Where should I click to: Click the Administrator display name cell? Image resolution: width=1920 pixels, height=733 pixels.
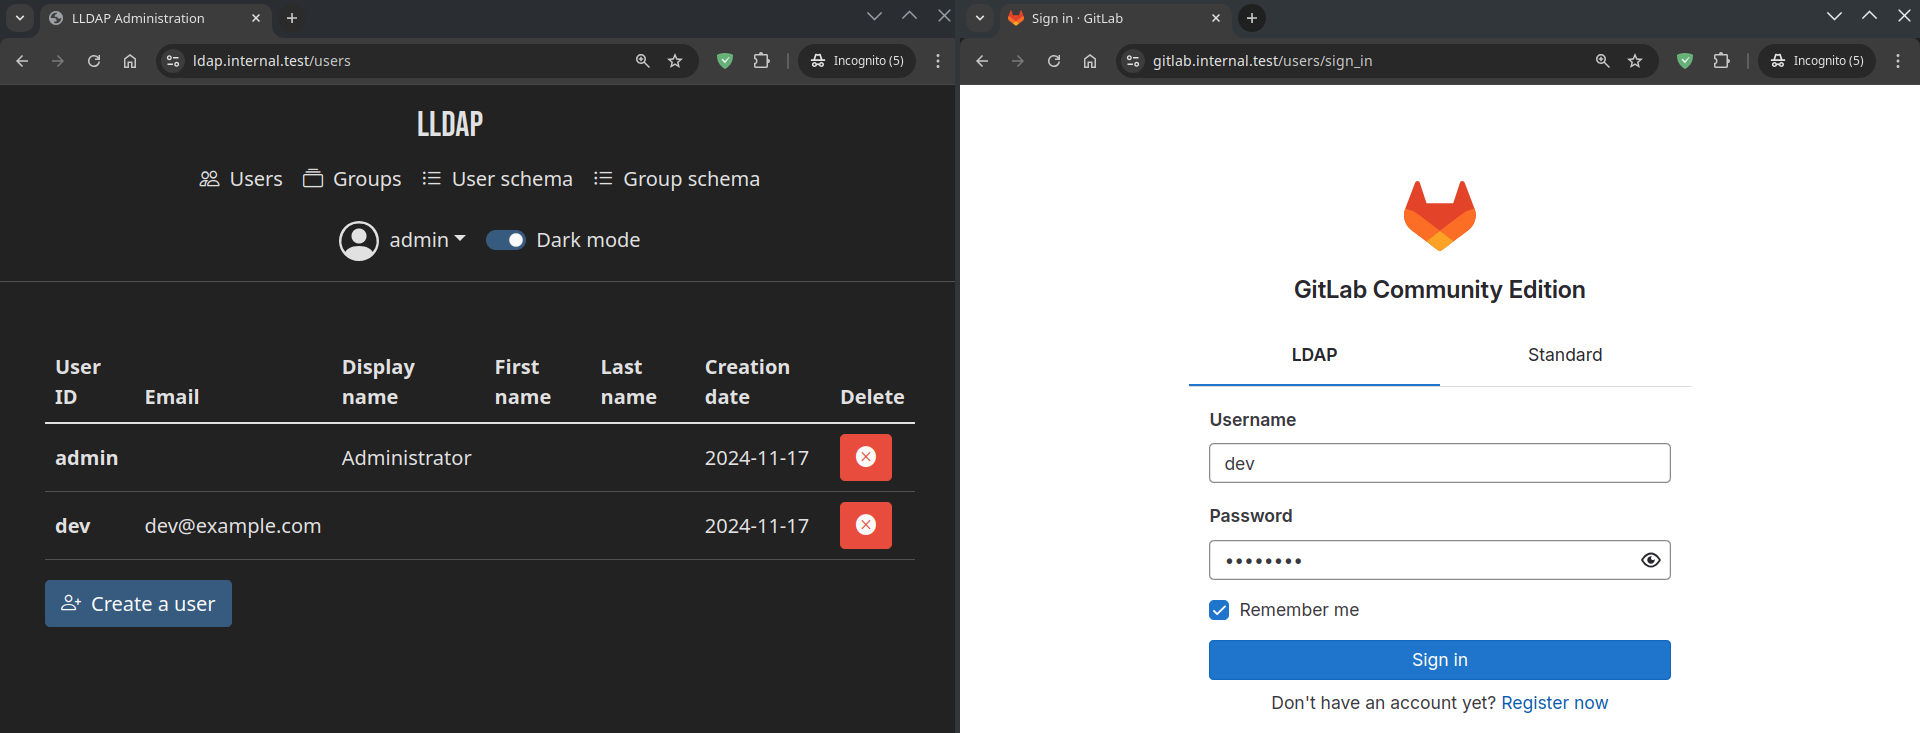point(406,458)
